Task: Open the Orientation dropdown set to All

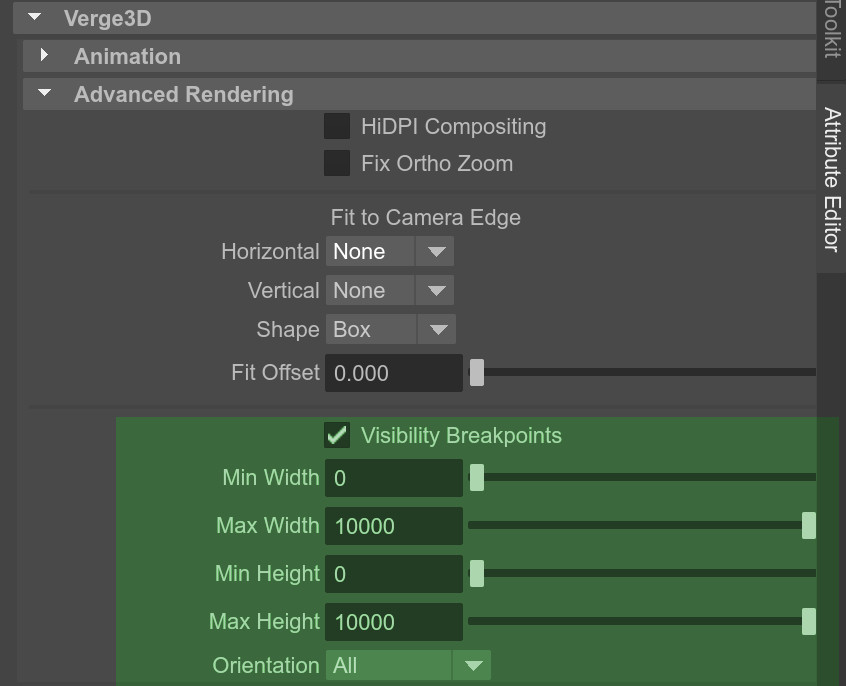Action: pyautogui.click(x=408, y=665)
